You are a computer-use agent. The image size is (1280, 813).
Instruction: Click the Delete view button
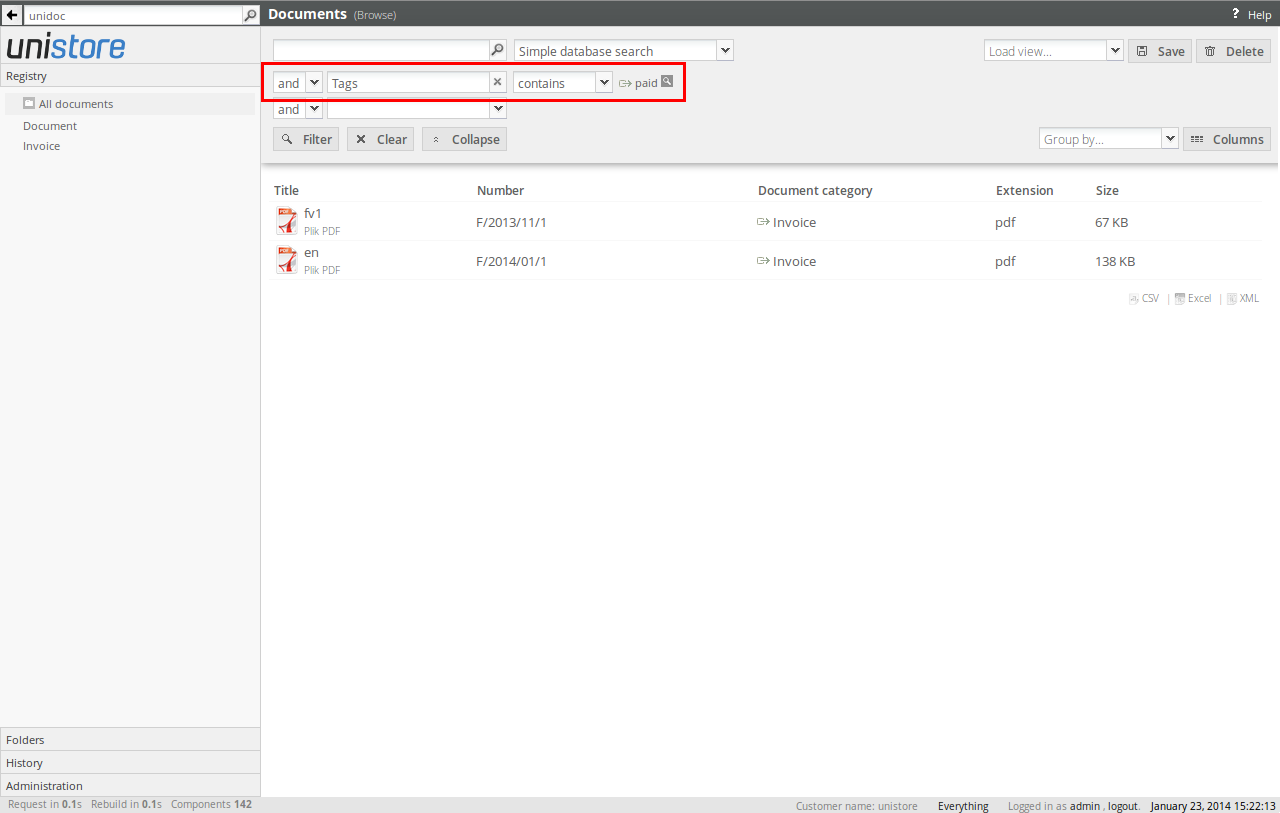pyautogui.click(x=1234, y=51)
